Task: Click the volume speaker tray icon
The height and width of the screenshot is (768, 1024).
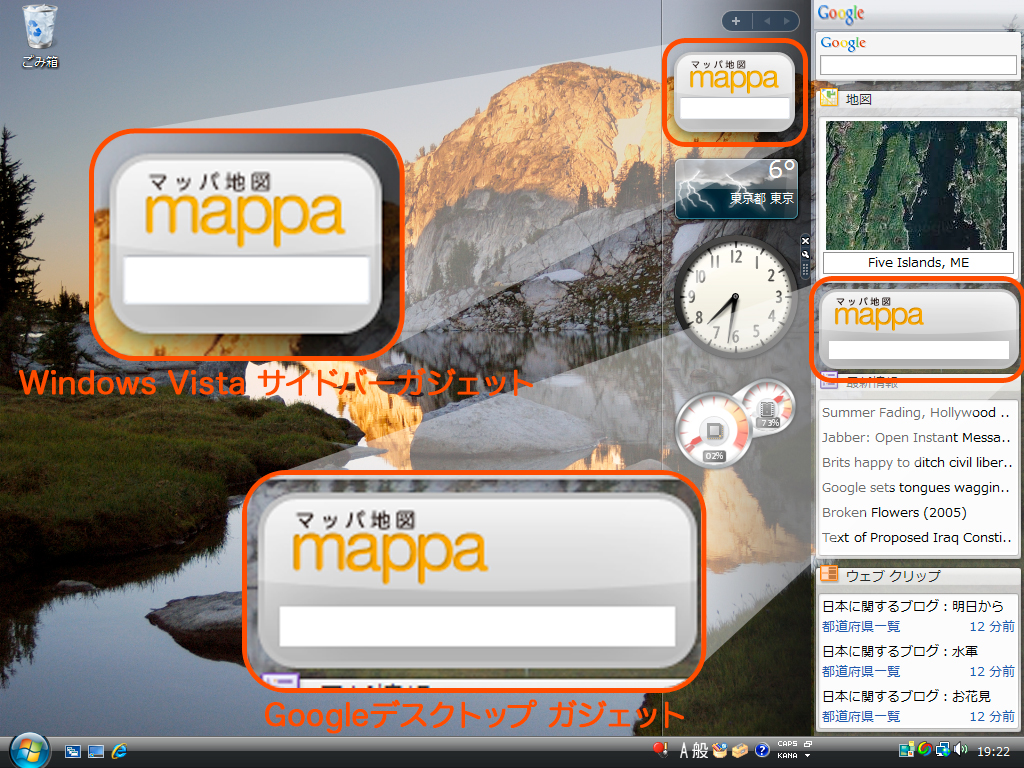Action: (961, 749)
